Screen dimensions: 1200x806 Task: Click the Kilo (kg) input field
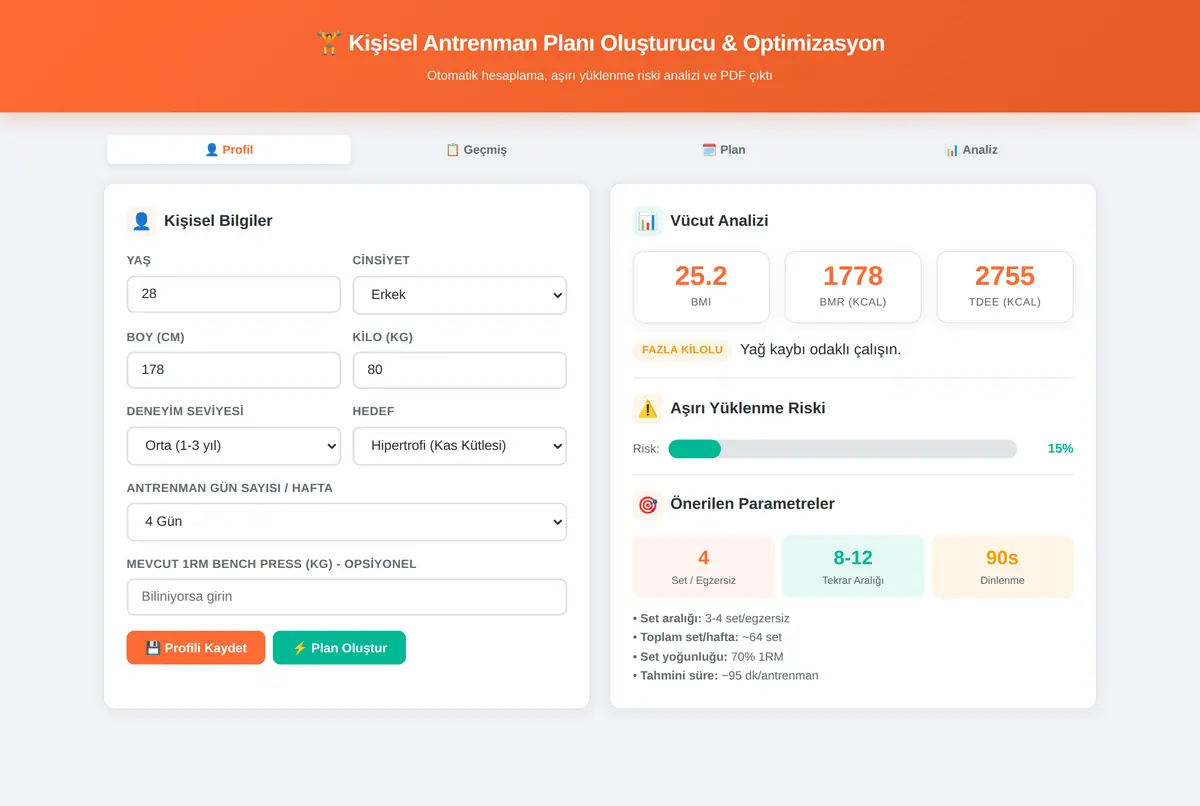(x=460, y=370)
